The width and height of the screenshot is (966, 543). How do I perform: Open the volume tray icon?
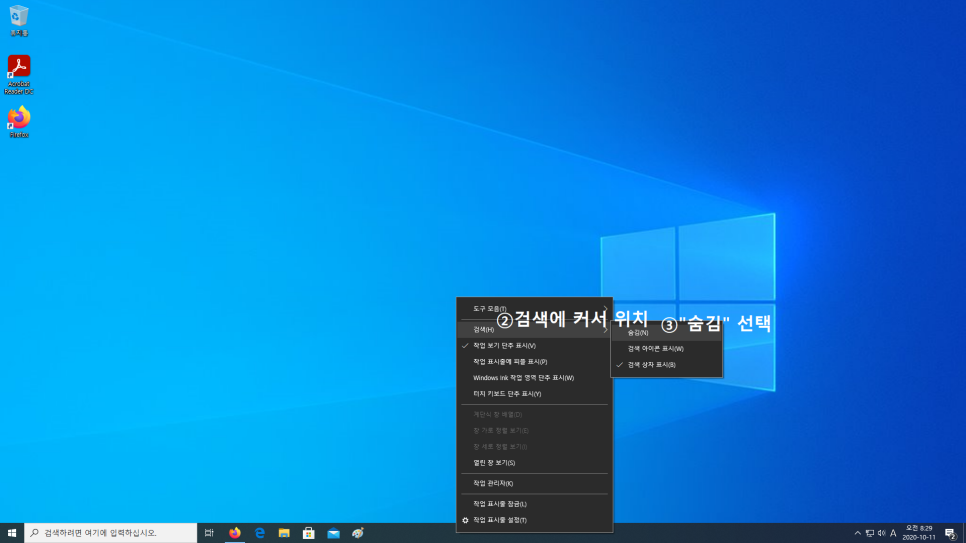pyautogui.click(x=882, y=534)
